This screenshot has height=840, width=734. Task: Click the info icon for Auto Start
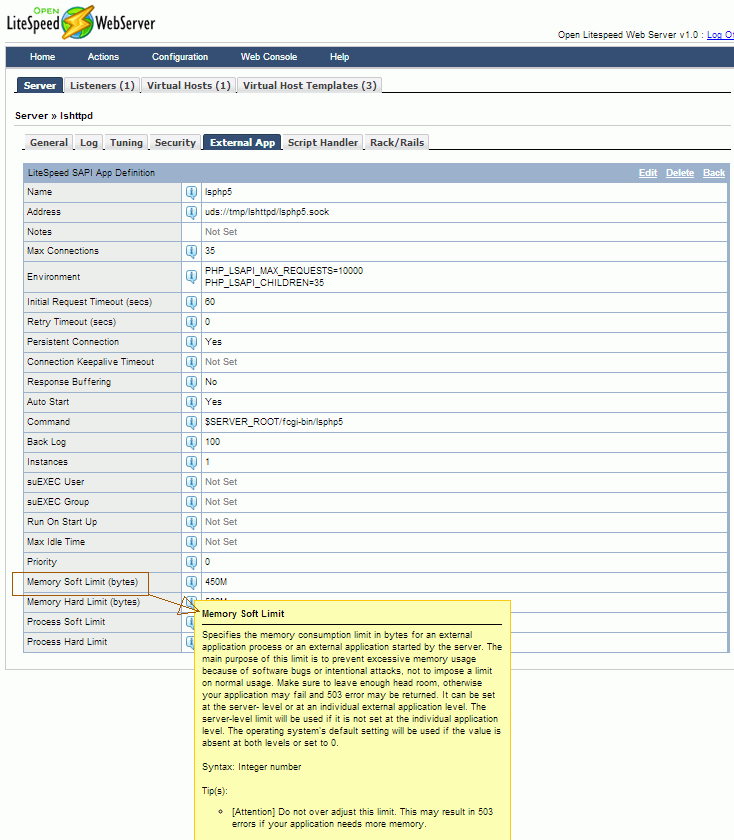pos(191,402)
